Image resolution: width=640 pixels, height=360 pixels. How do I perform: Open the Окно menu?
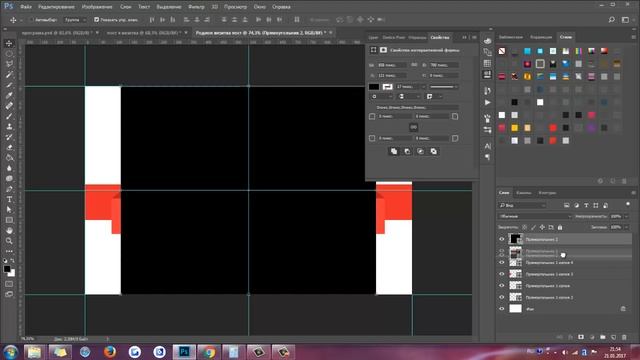[x=259, y=7]
